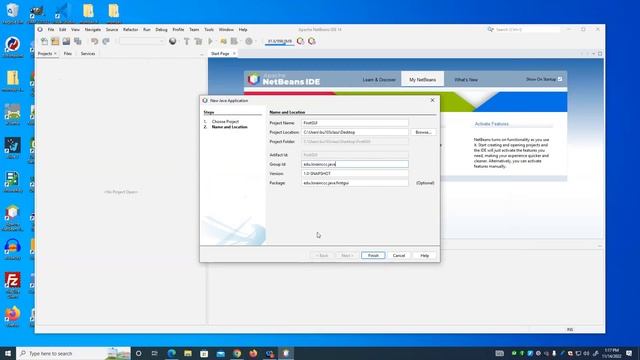Open the Navigate menu

click(x=93, y=30)
